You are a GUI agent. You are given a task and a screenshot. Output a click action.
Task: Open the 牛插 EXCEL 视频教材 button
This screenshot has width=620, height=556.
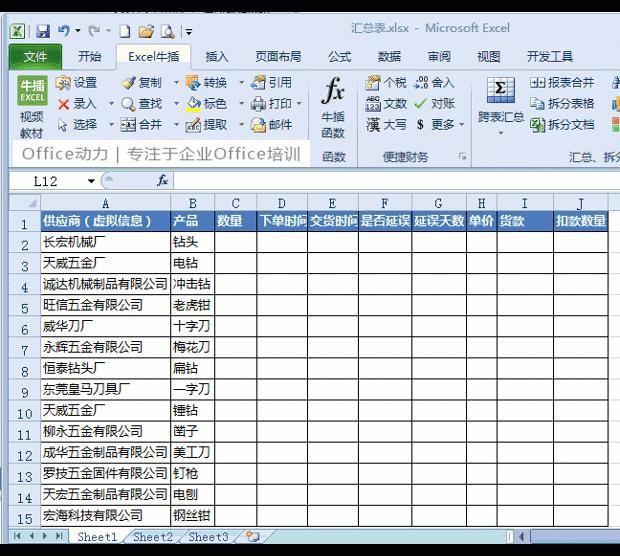[32, 107]
